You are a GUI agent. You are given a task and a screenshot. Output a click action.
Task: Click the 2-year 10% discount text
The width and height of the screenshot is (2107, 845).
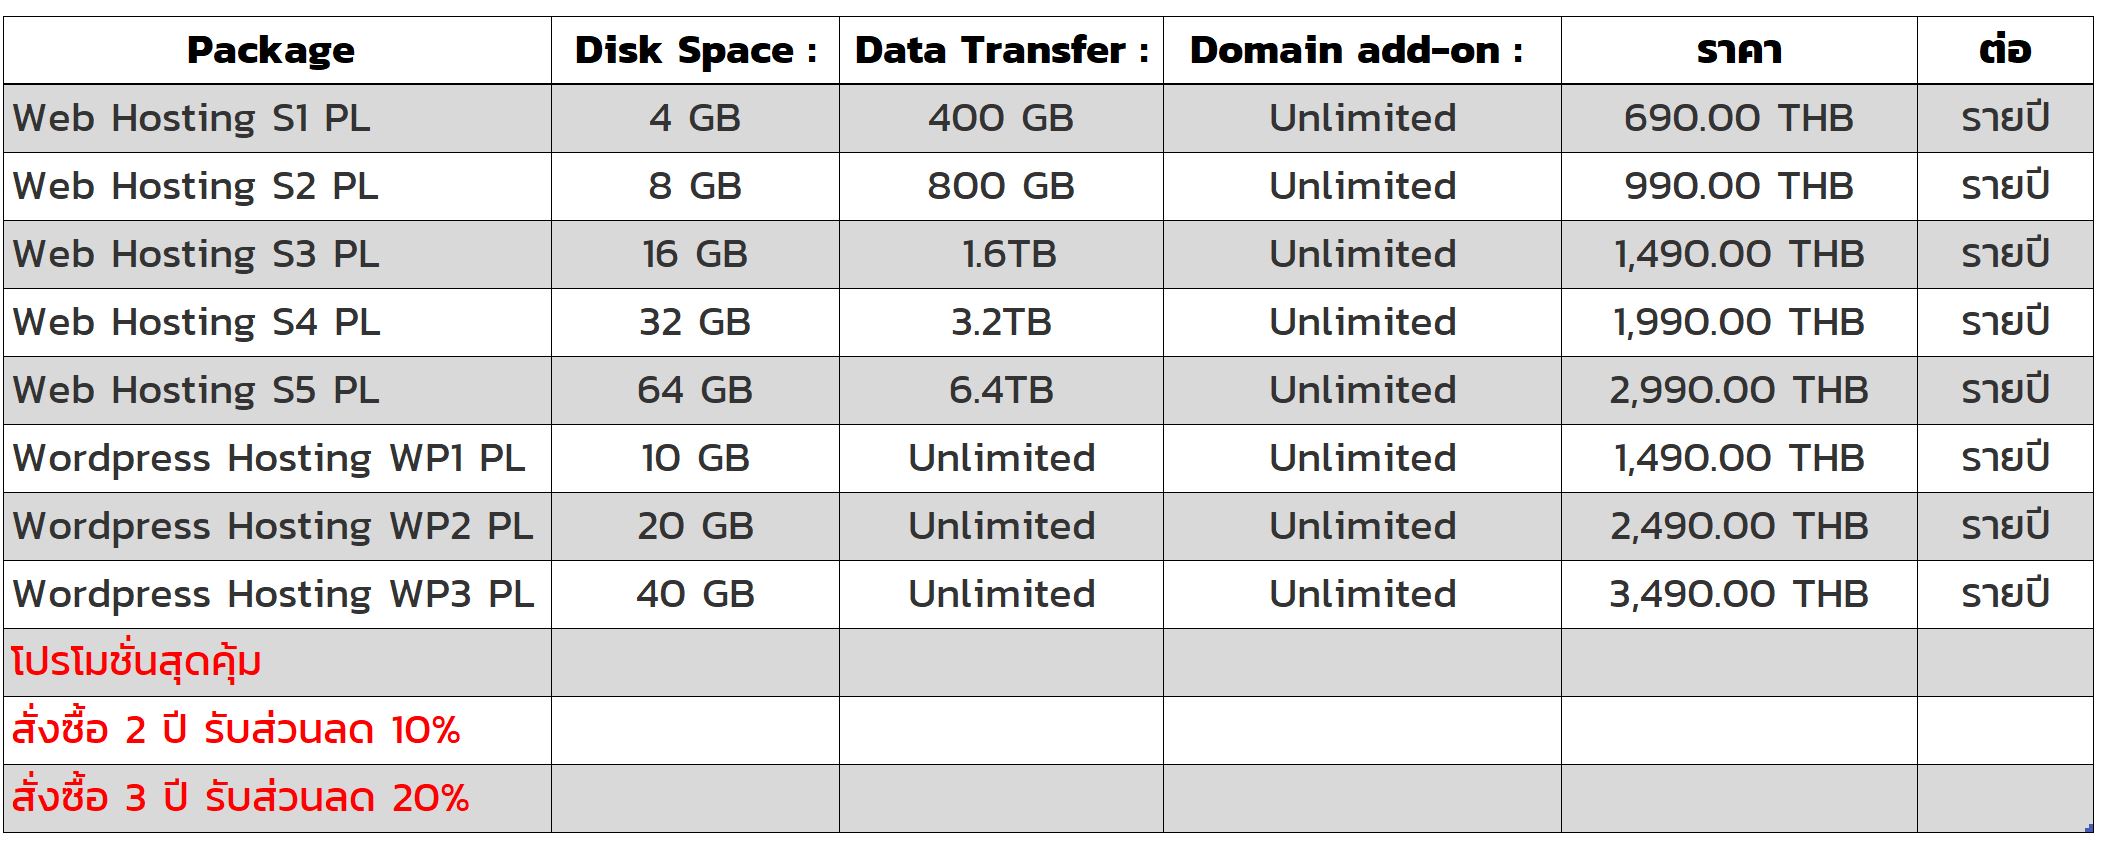pos(236,730)
